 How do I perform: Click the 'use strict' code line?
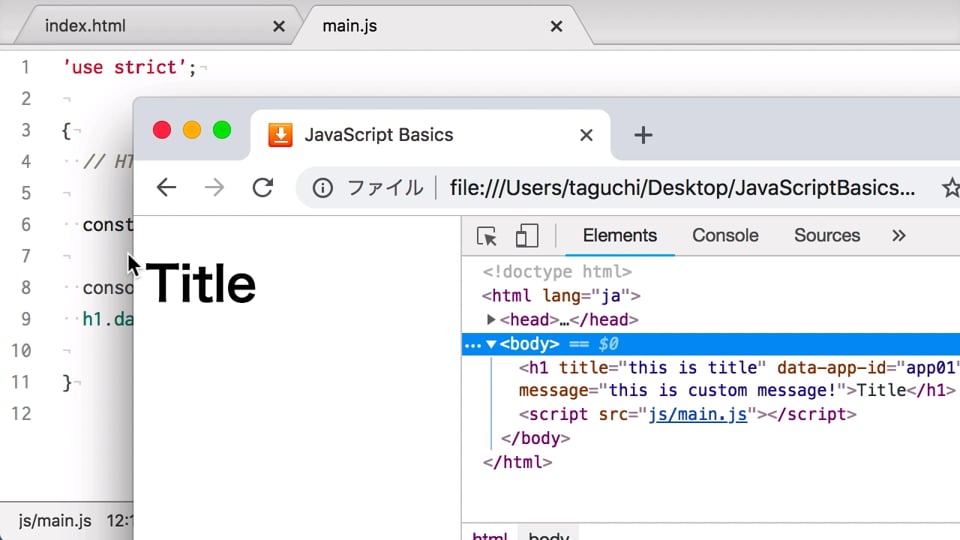[130, 67]
